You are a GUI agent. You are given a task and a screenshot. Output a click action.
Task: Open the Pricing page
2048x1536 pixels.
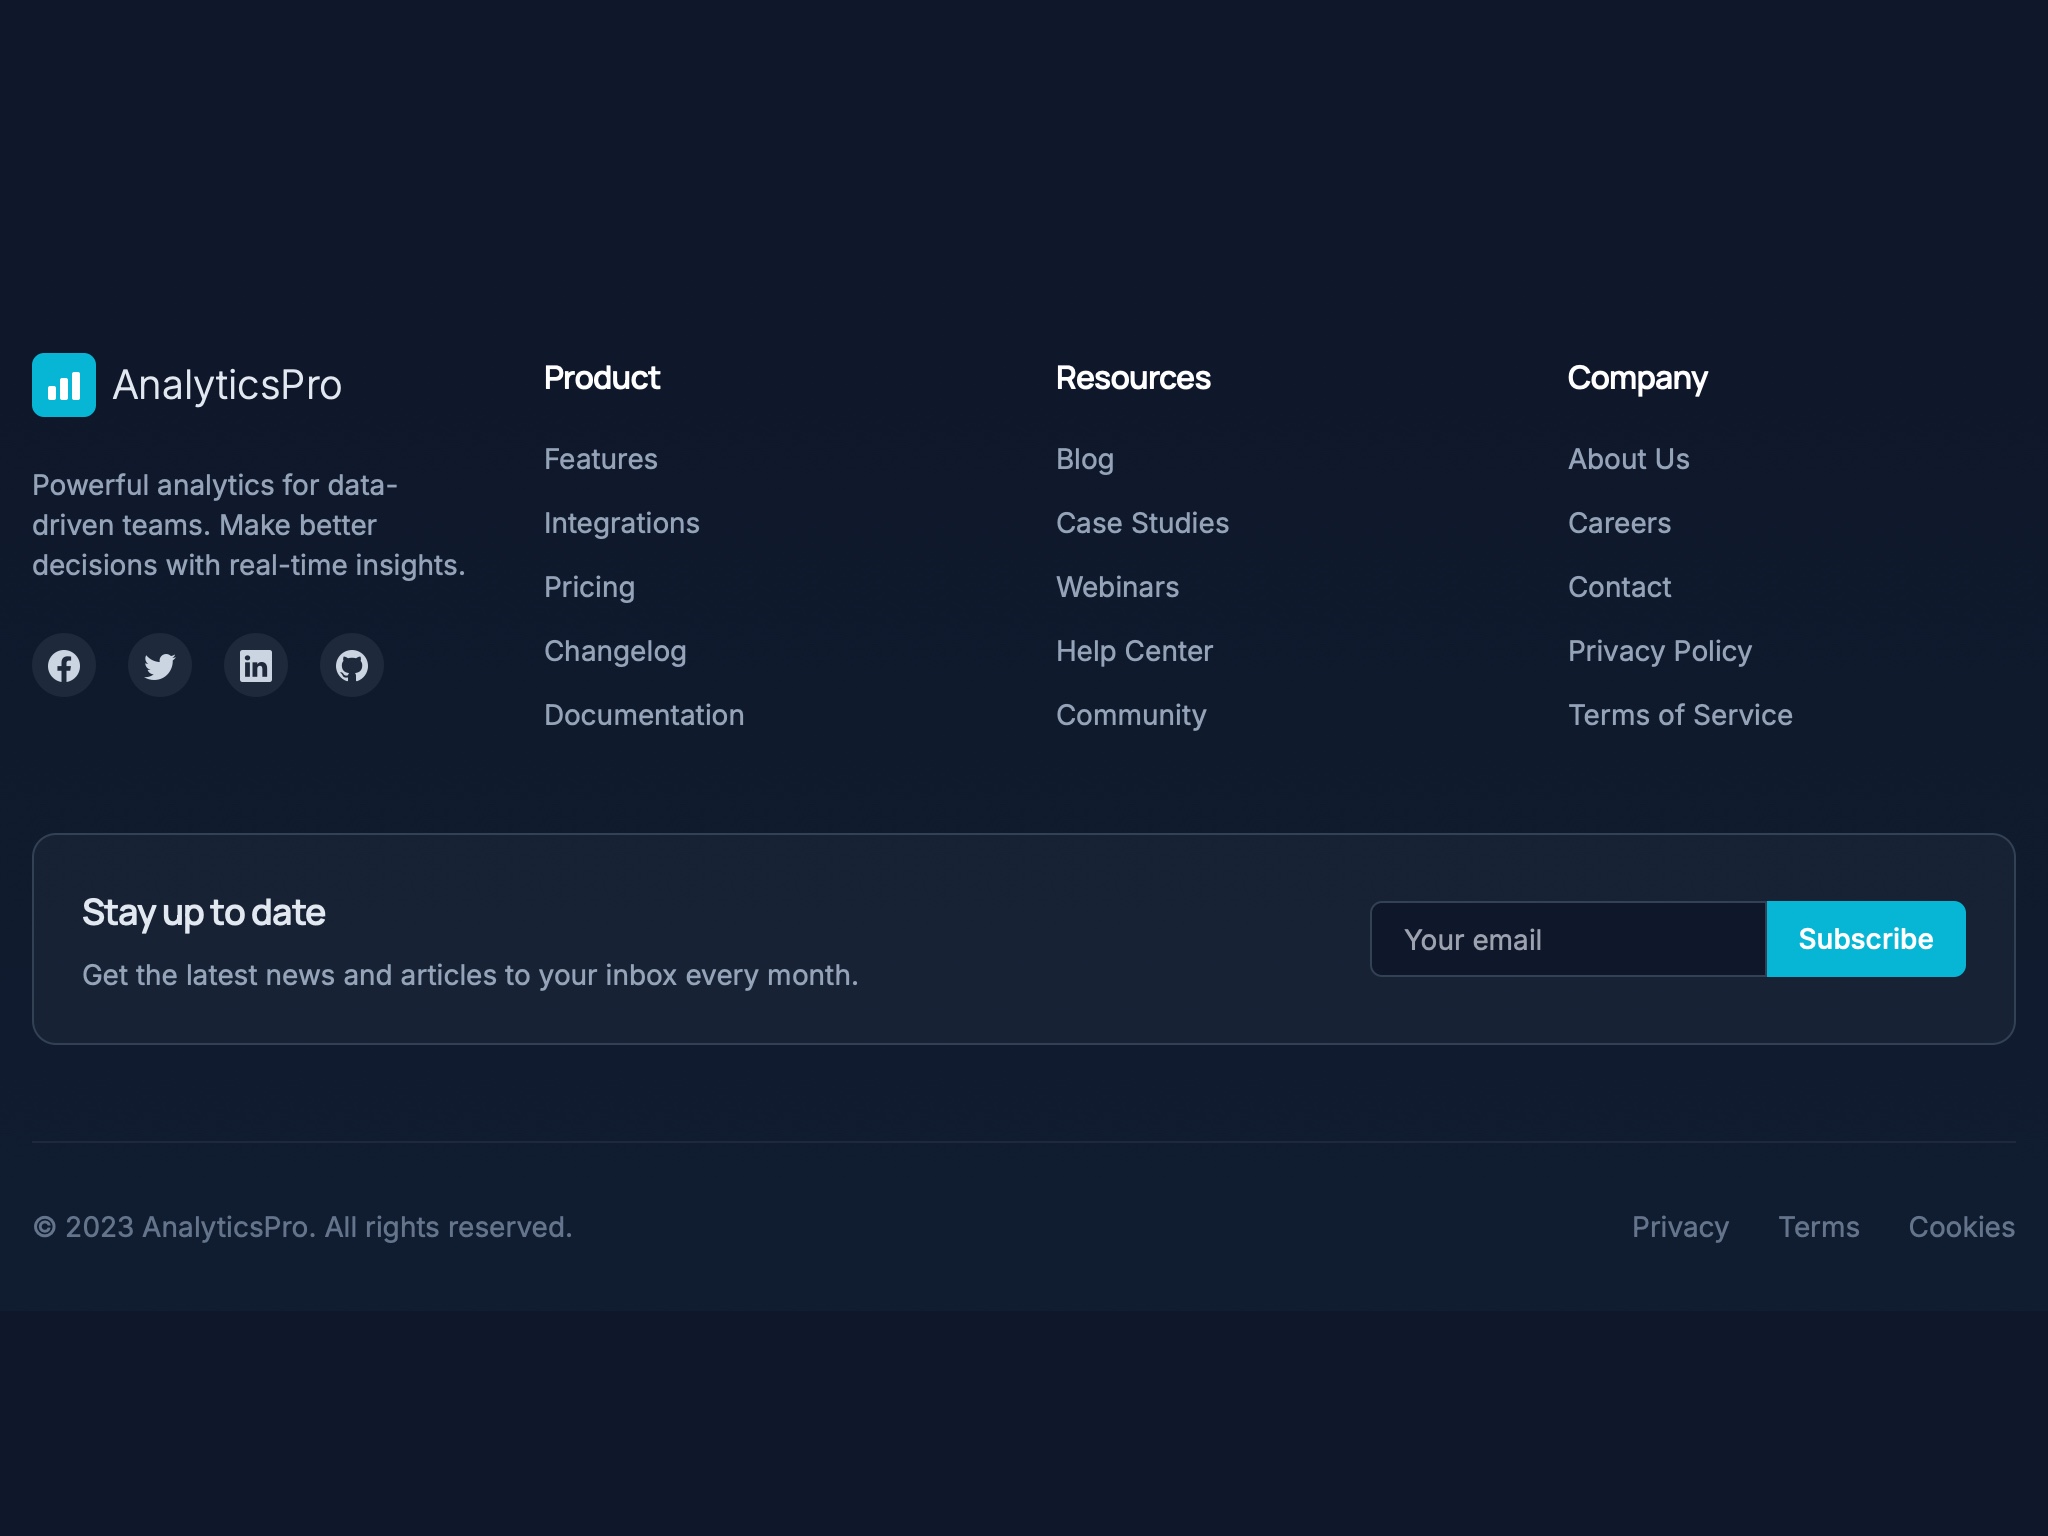click(x=589, y=587)
